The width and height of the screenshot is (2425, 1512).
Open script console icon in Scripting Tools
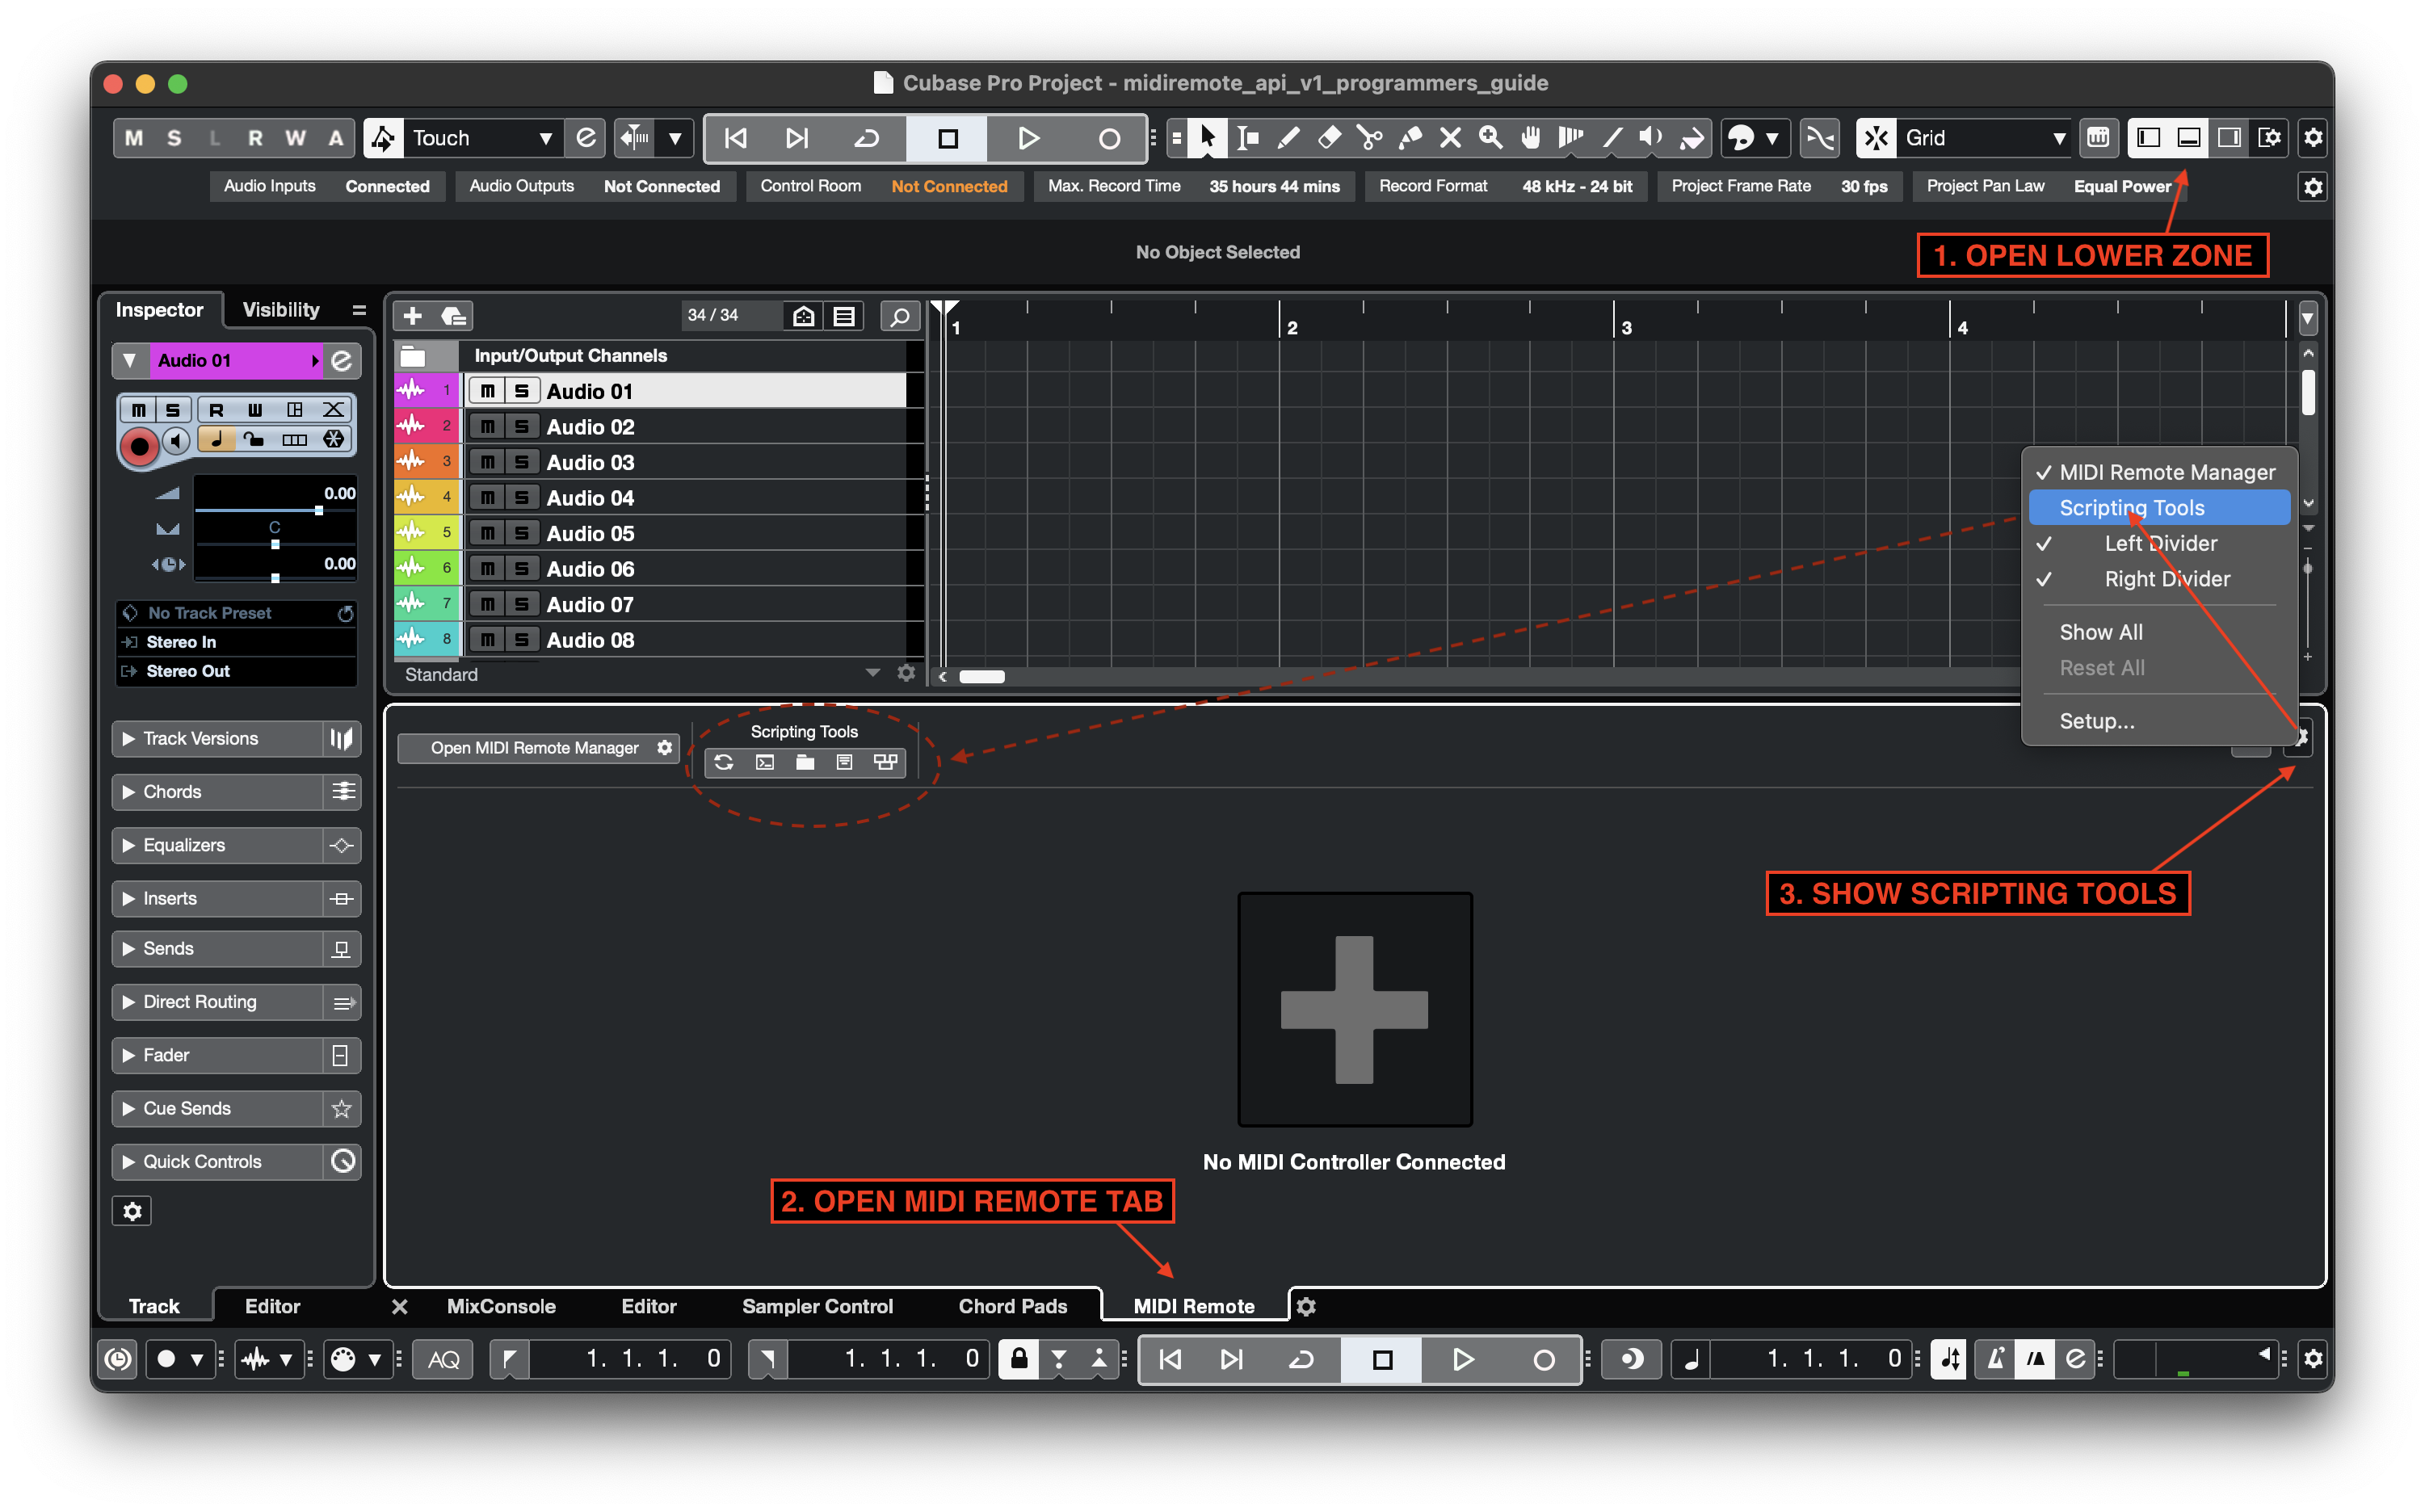pos(765,763)
